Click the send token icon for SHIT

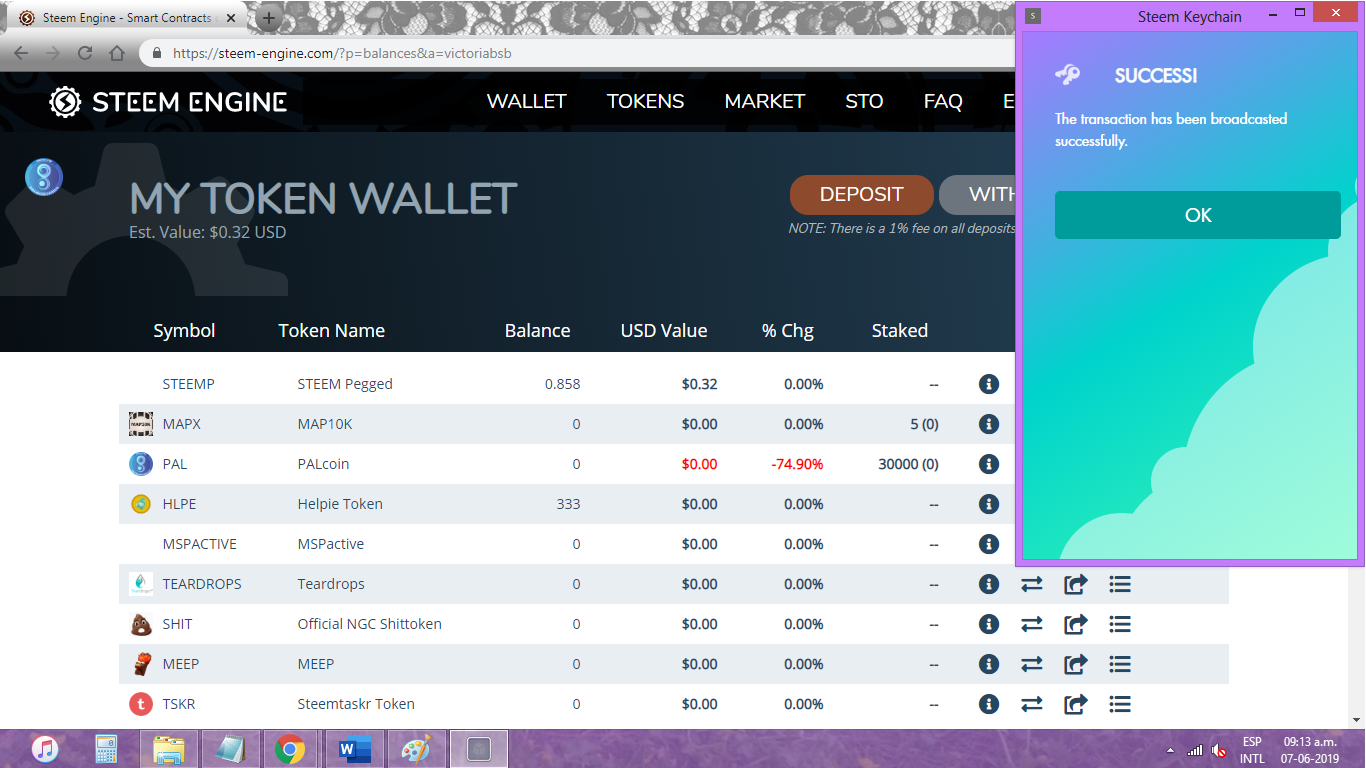1076,624
